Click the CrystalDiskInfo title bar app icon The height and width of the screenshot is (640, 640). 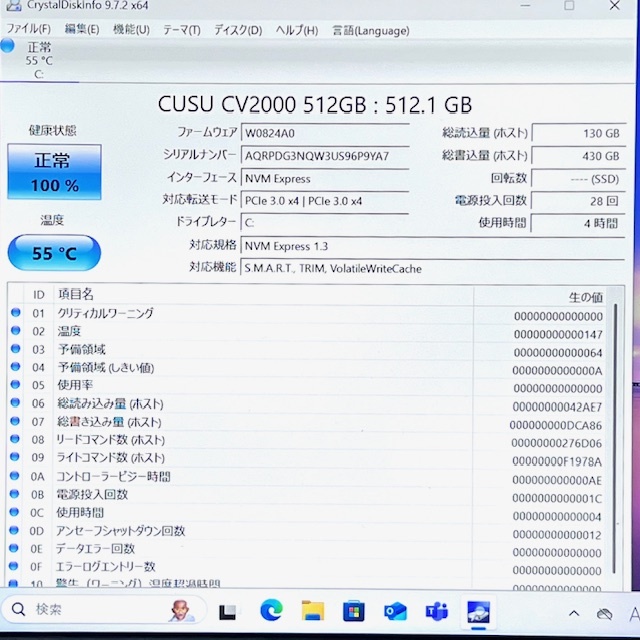coord(13,5)
